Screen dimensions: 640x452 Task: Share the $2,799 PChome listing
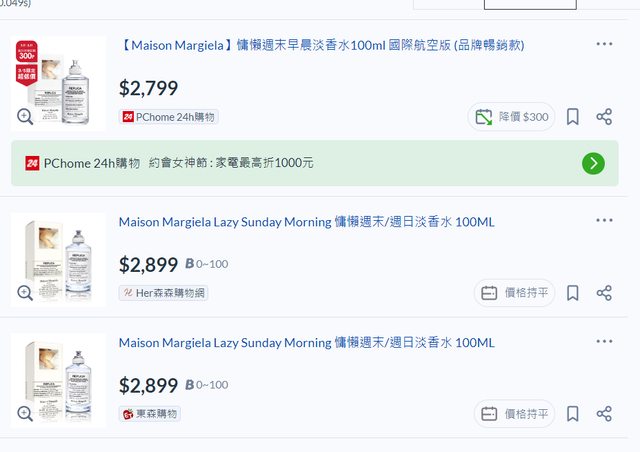[x=604, y=117]
